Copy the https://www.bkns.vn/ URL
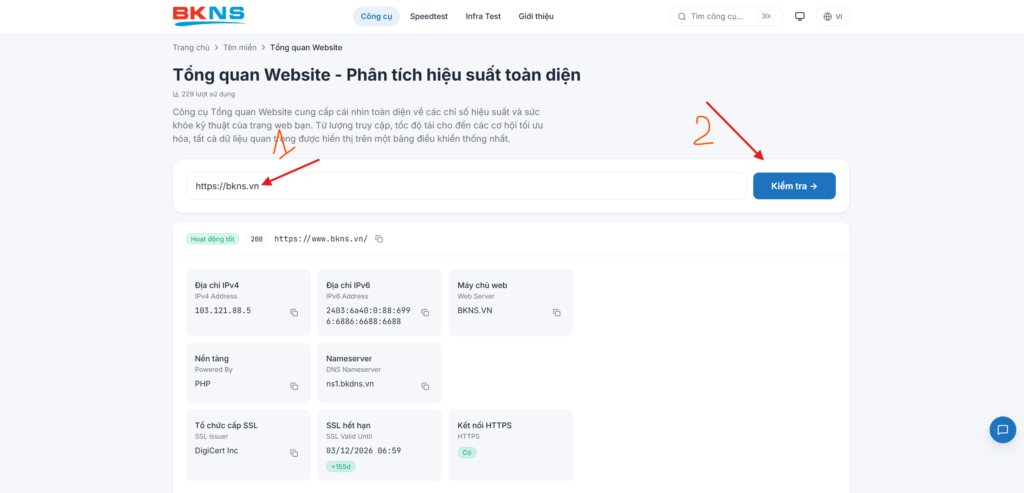1024x493 pixels. pos(379,239)
